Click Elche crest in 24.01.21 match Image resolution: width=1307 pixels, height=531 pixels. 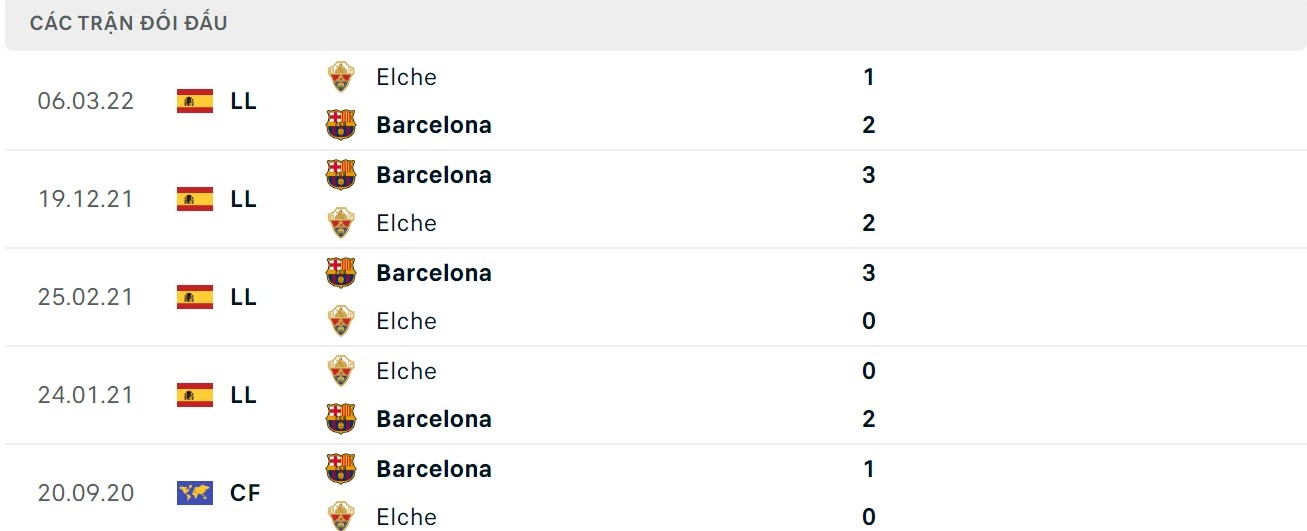click(x=341, y=371)
